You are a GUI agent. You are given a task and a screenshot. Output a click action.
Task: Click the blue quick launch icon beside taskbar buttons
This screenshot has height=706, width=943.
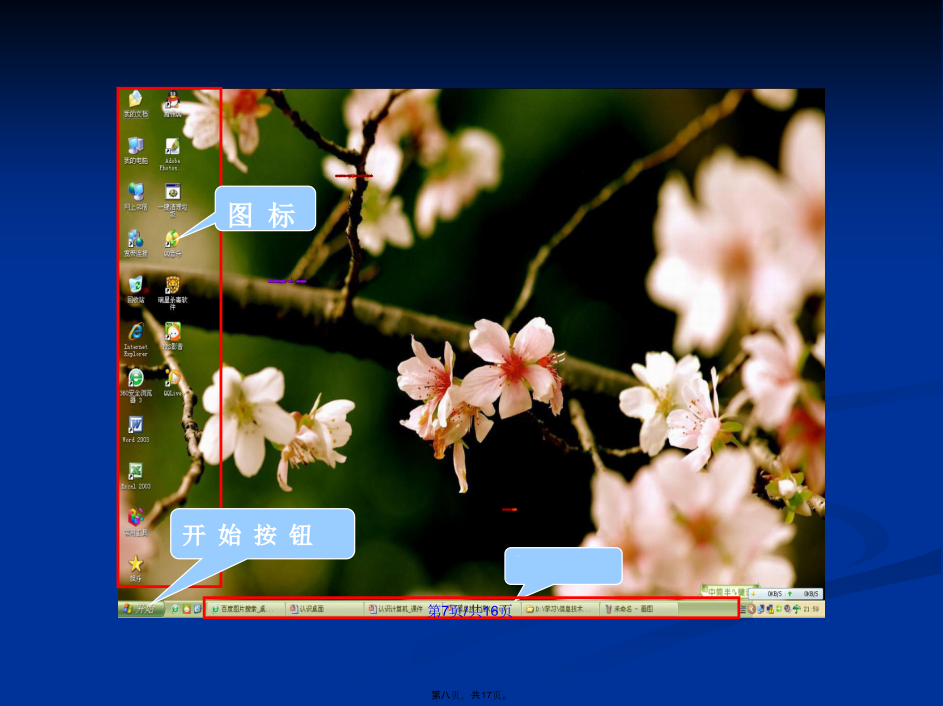pyautogui.click(x=197, y=609)
